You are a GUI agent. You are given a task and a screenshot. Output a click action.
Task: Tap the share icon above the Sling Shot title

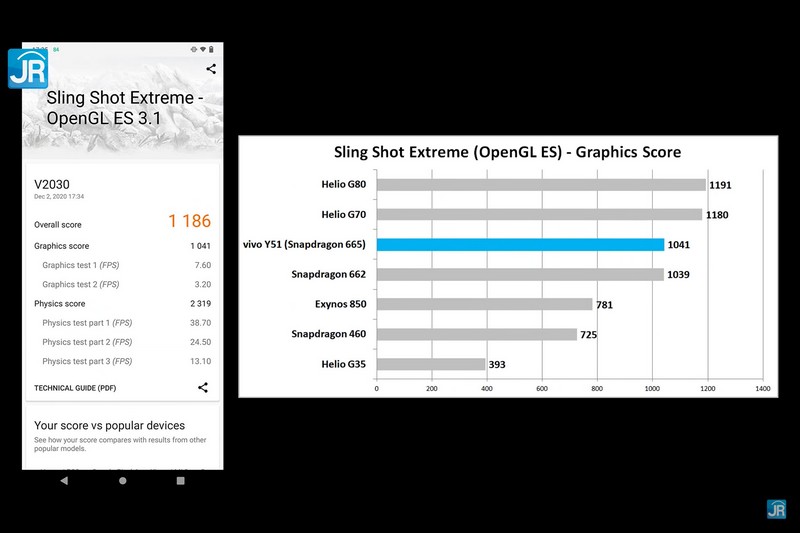click(211, 69)
